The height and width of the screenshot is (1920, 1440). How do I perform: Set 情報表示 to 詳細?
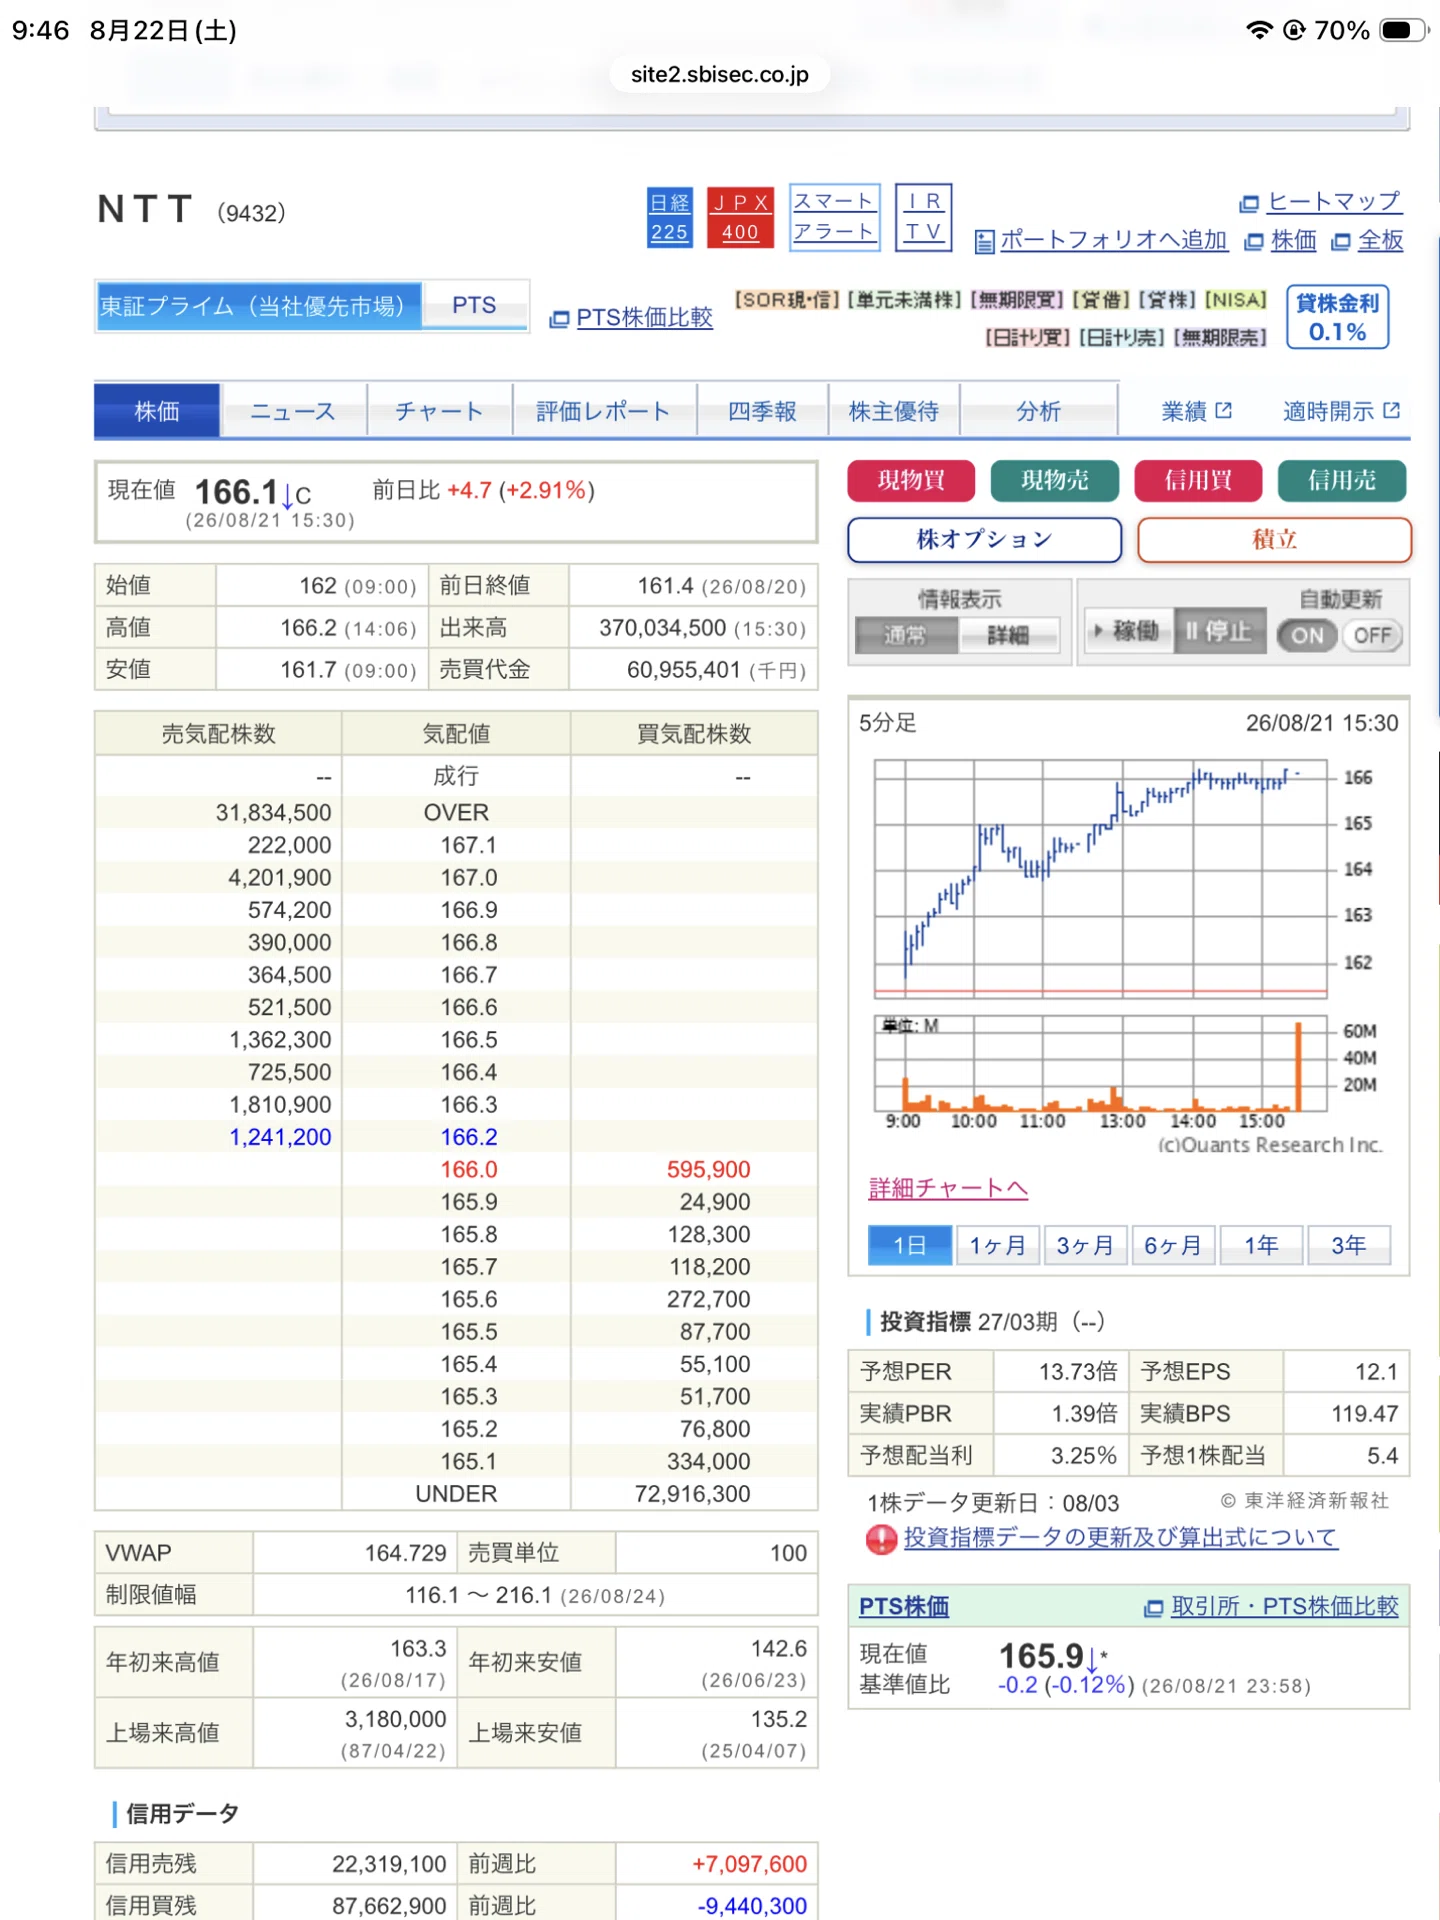(x=1008, y=635)
